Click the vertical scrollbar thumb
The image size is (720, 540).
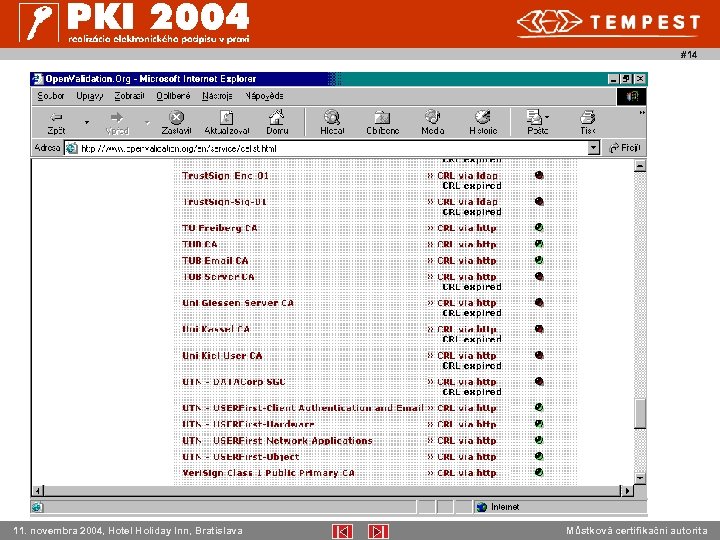coord(640,413)
